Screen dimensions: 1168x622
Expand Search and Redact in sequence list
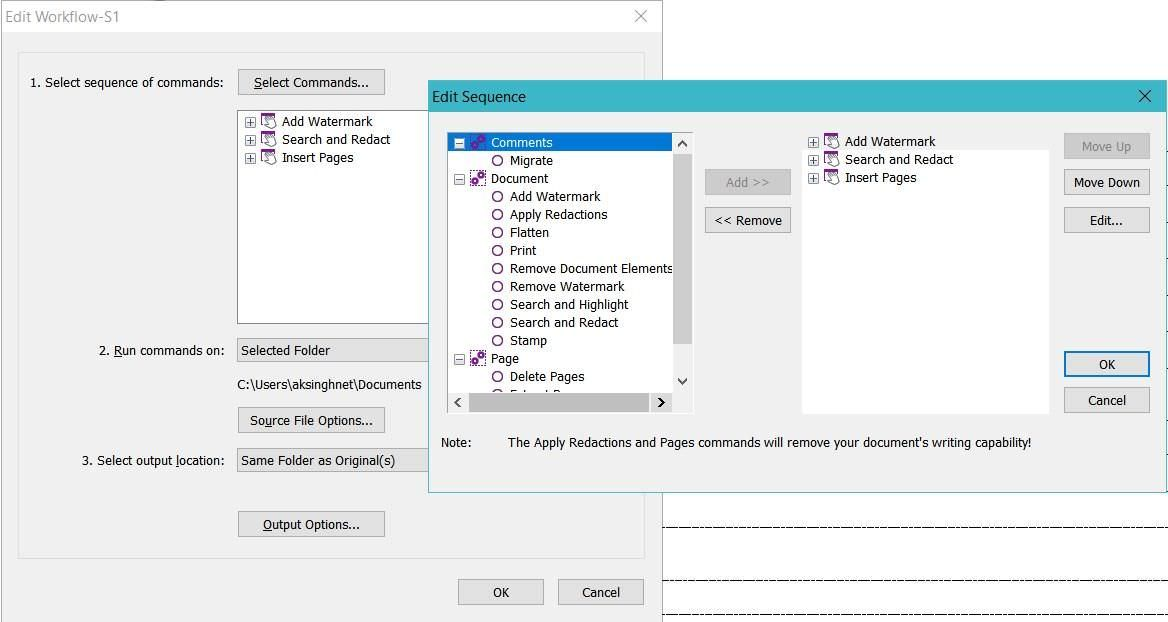pyautogui.click(x=813, y=160)
